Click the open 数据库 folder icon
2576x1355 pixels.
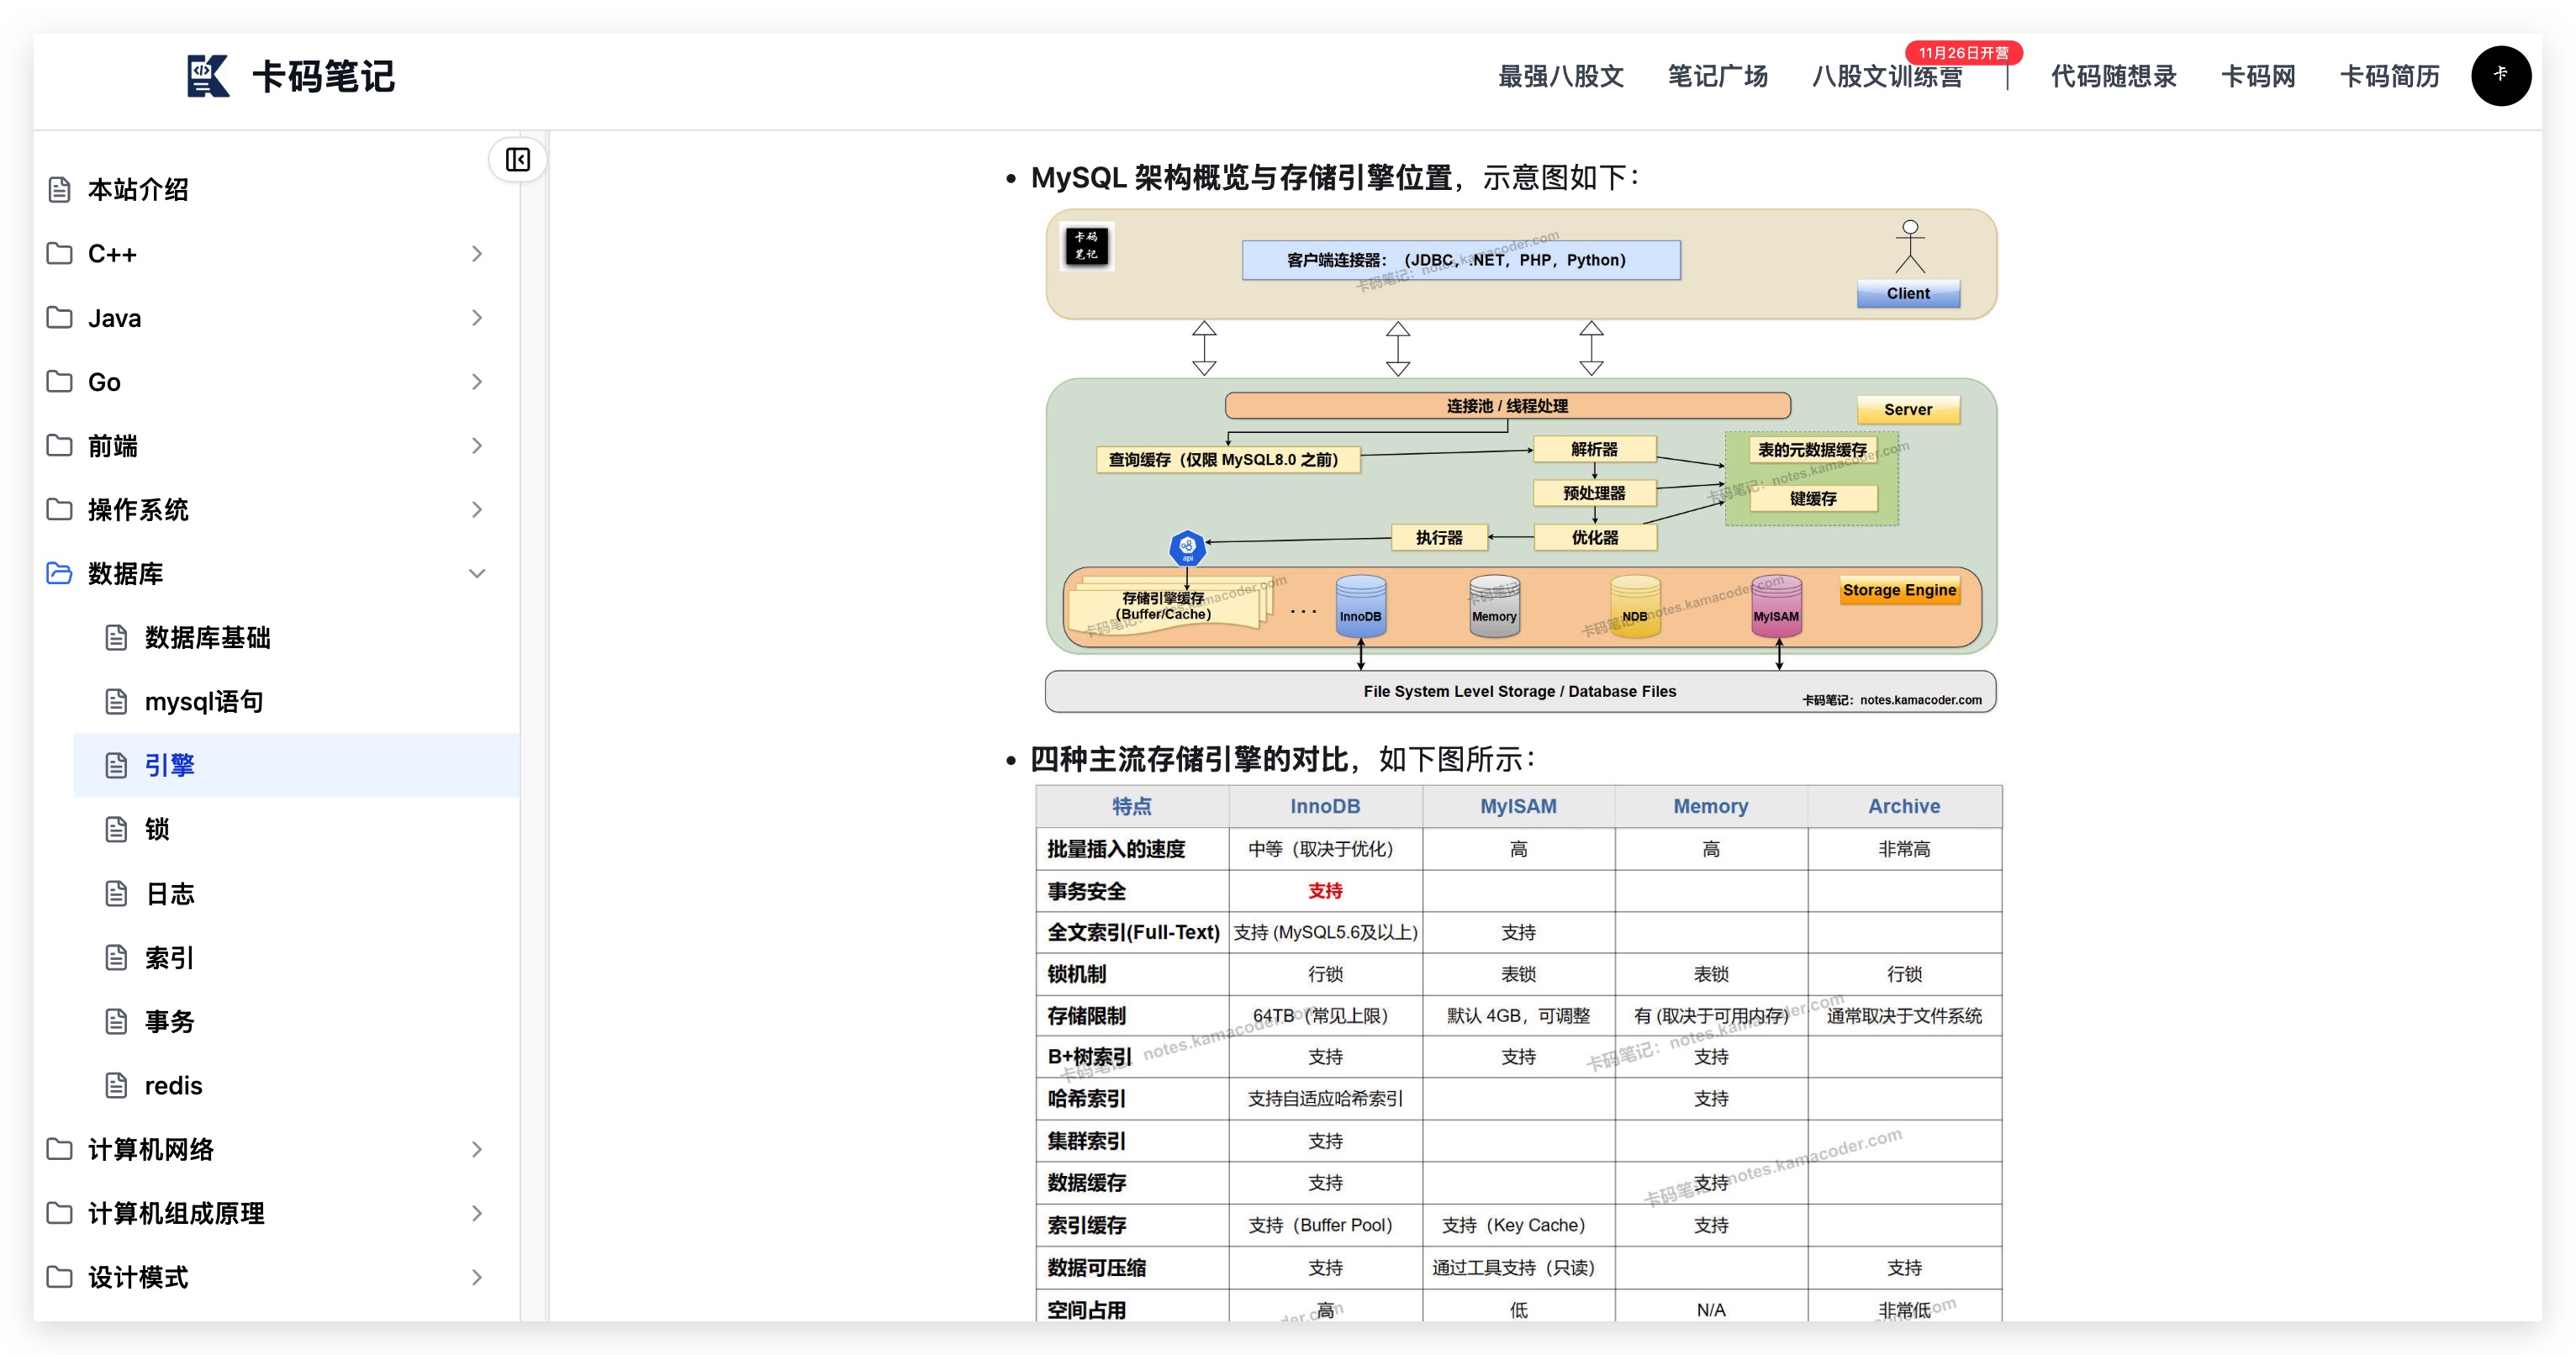click(x=60, y=574)
